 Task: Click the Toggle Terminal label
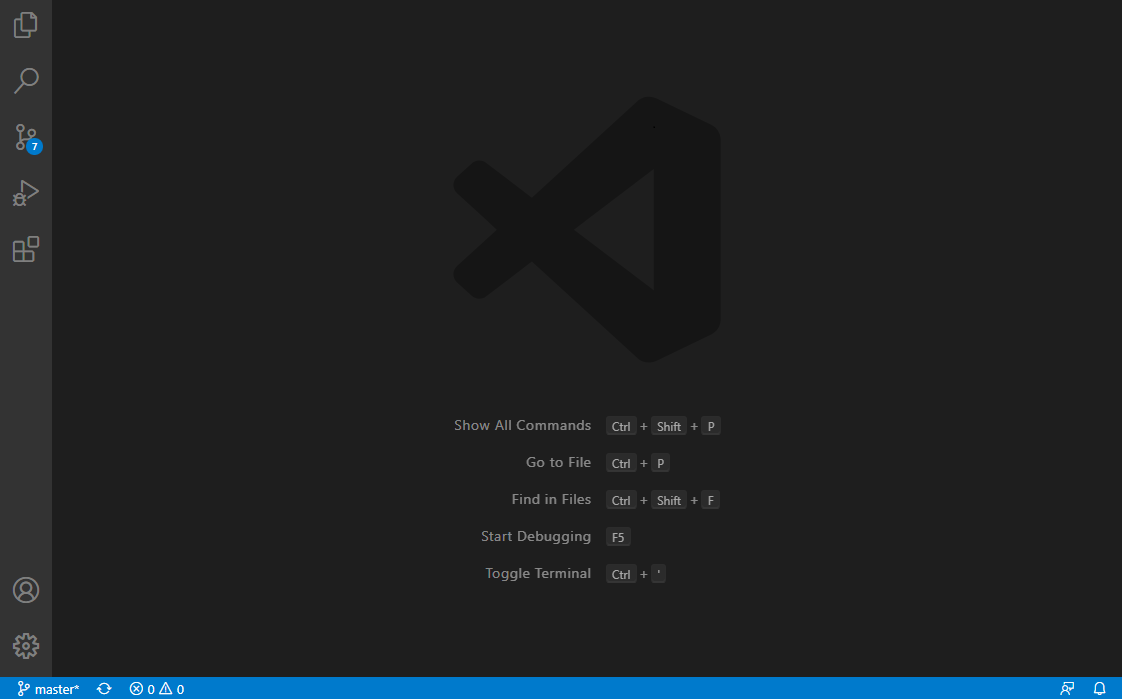click(x=538, y=574)
